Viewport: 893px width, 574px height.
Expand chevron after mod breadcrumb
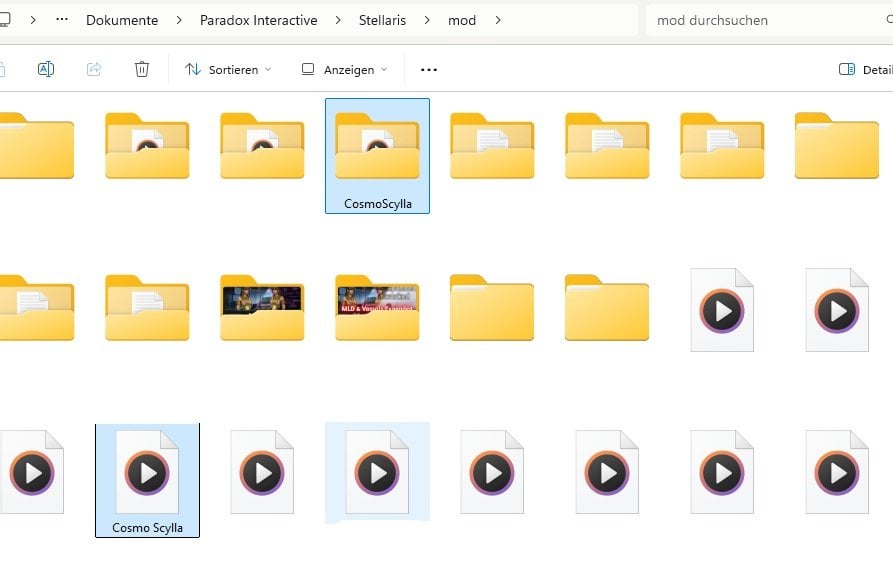tap(498, 20)
